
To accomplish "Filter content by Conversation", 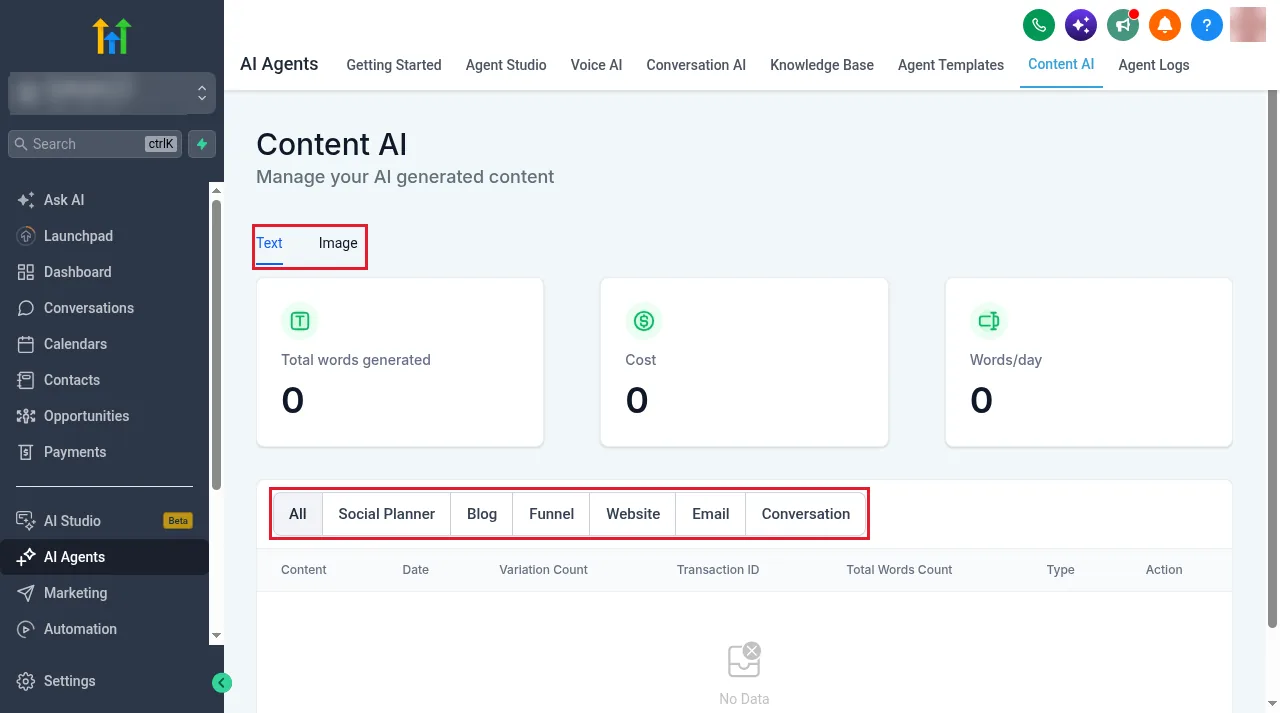I will [x=806, y=514].
